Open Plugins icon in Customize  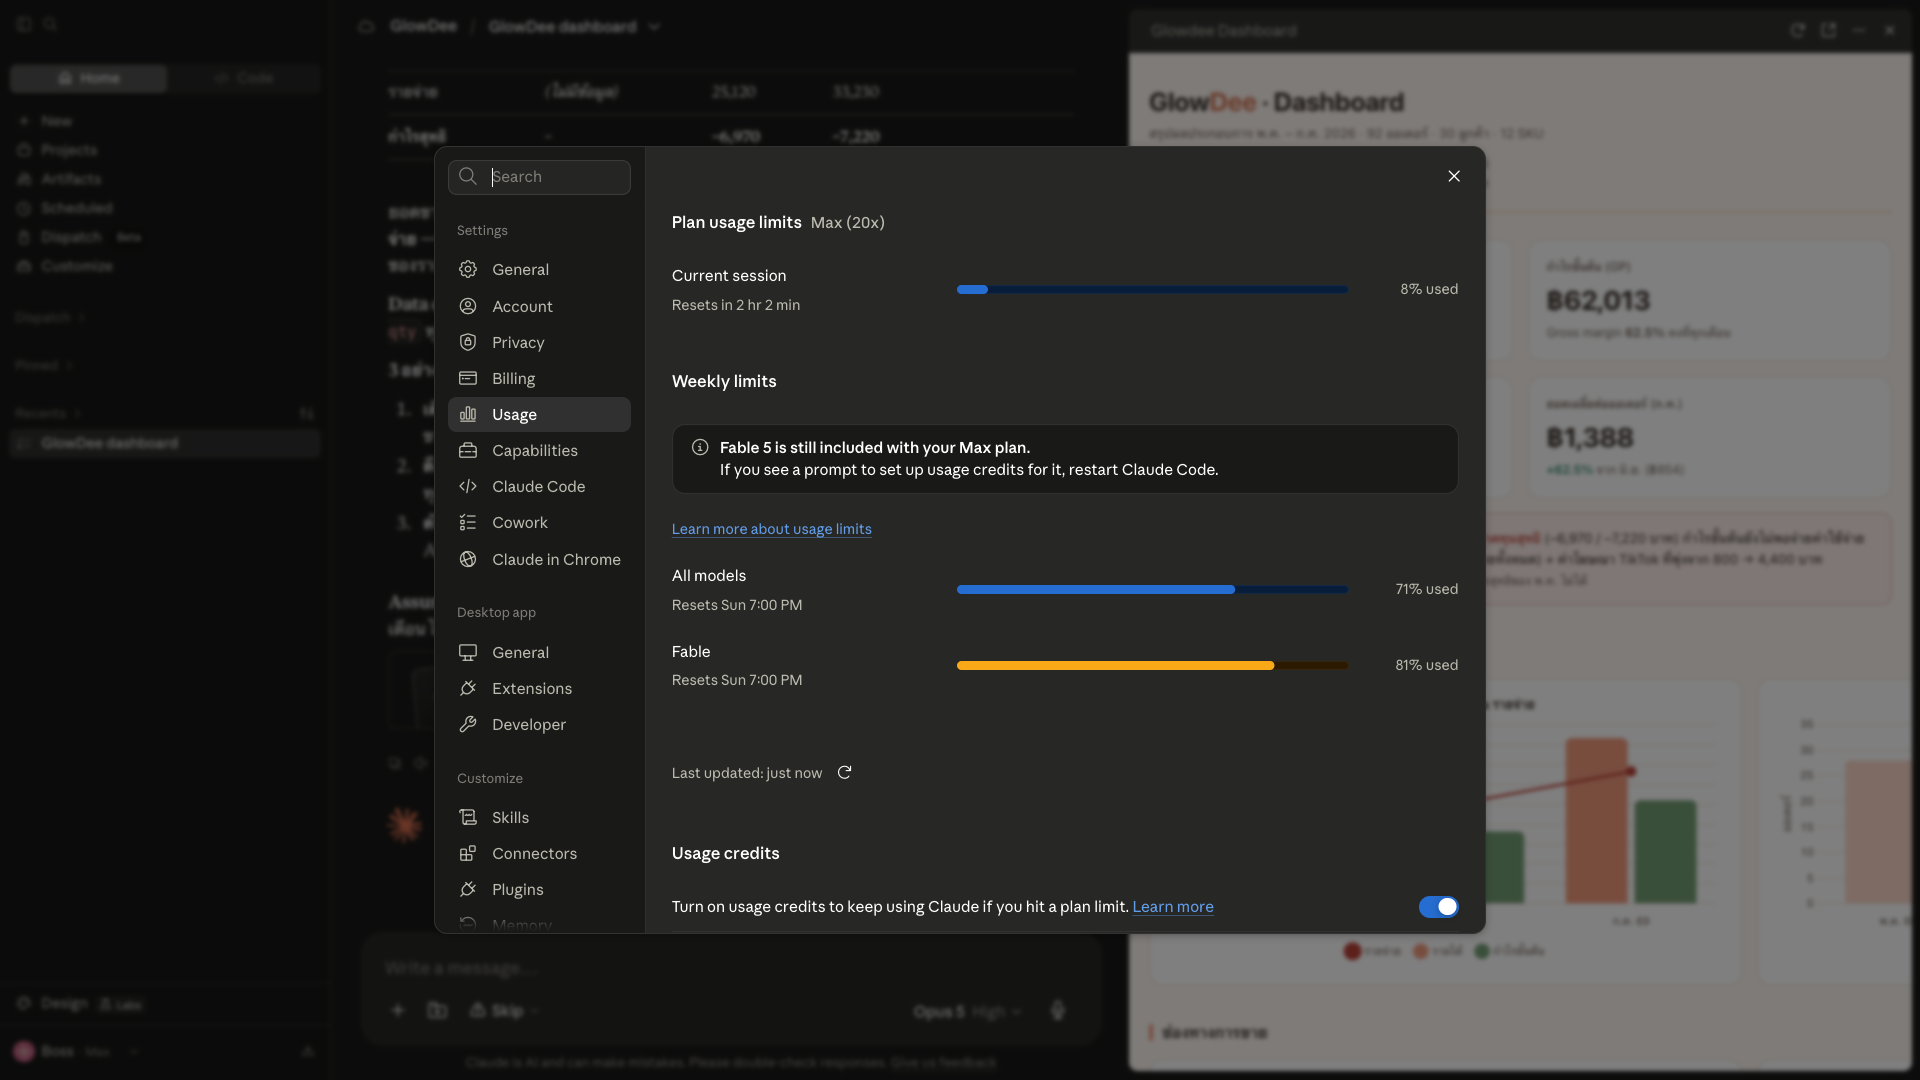coord(467,889)
